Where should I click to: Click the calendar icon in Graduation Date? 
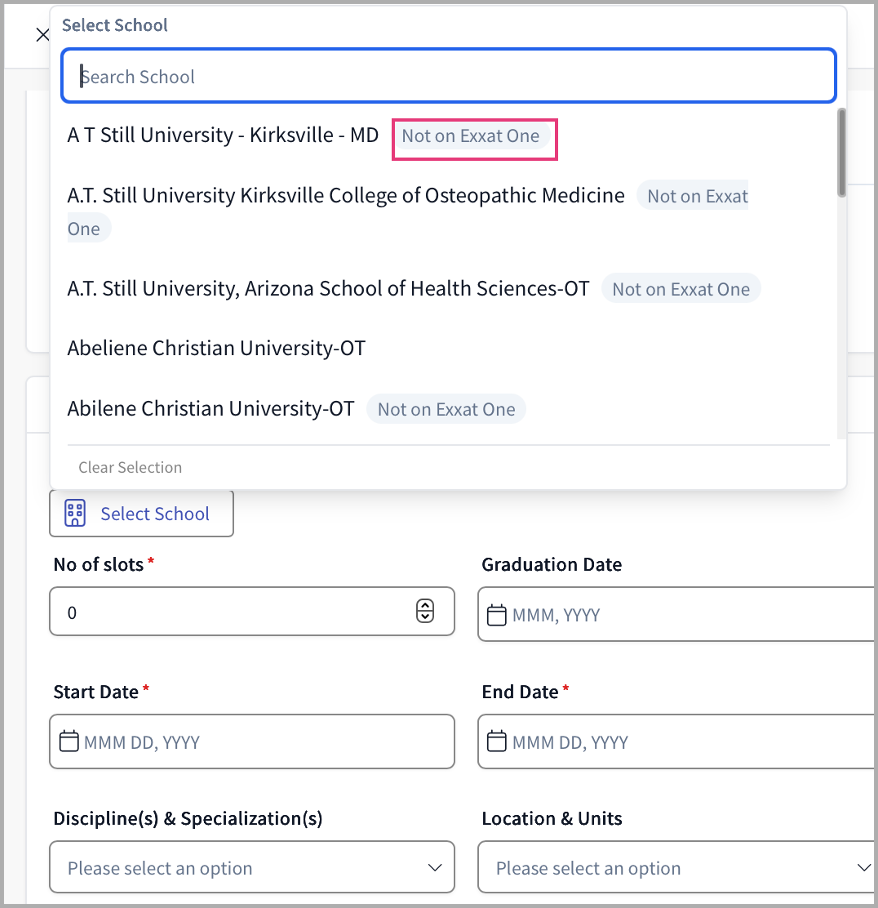pos(497,615)
